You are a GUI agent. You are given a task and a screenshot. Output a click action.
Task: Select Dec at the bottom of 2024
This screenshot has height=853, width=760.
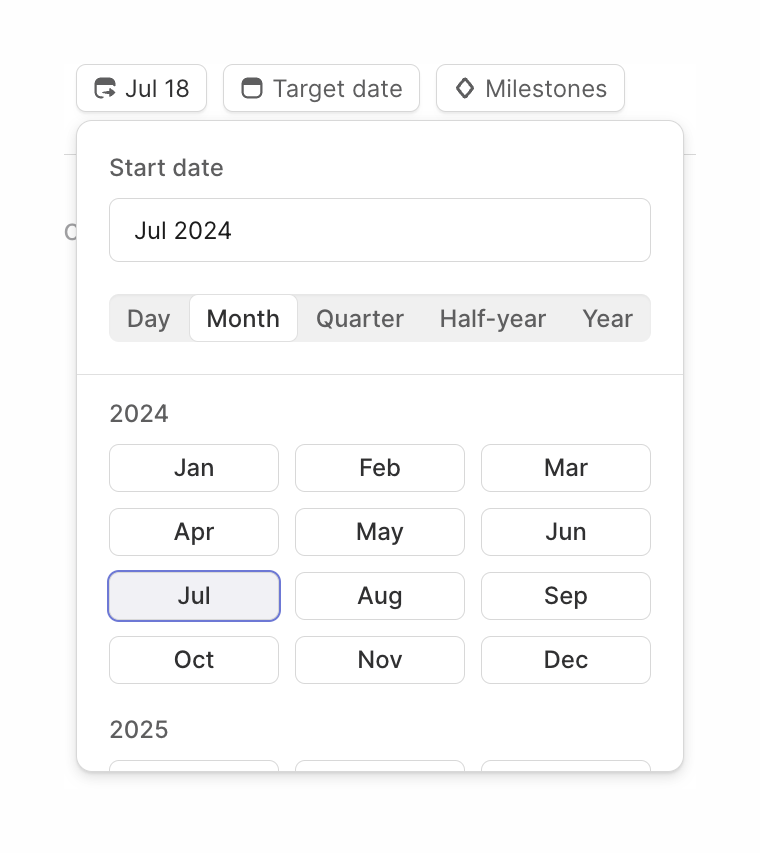click(x=565, y=660)
